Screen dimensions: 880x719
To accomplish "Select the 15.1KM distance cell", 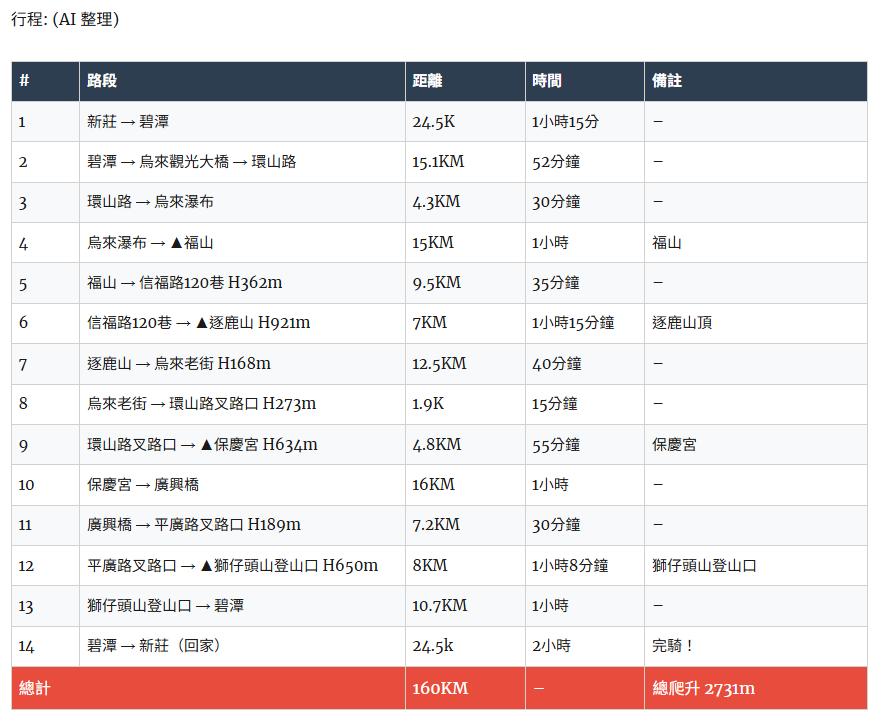I will click(438, 162).
